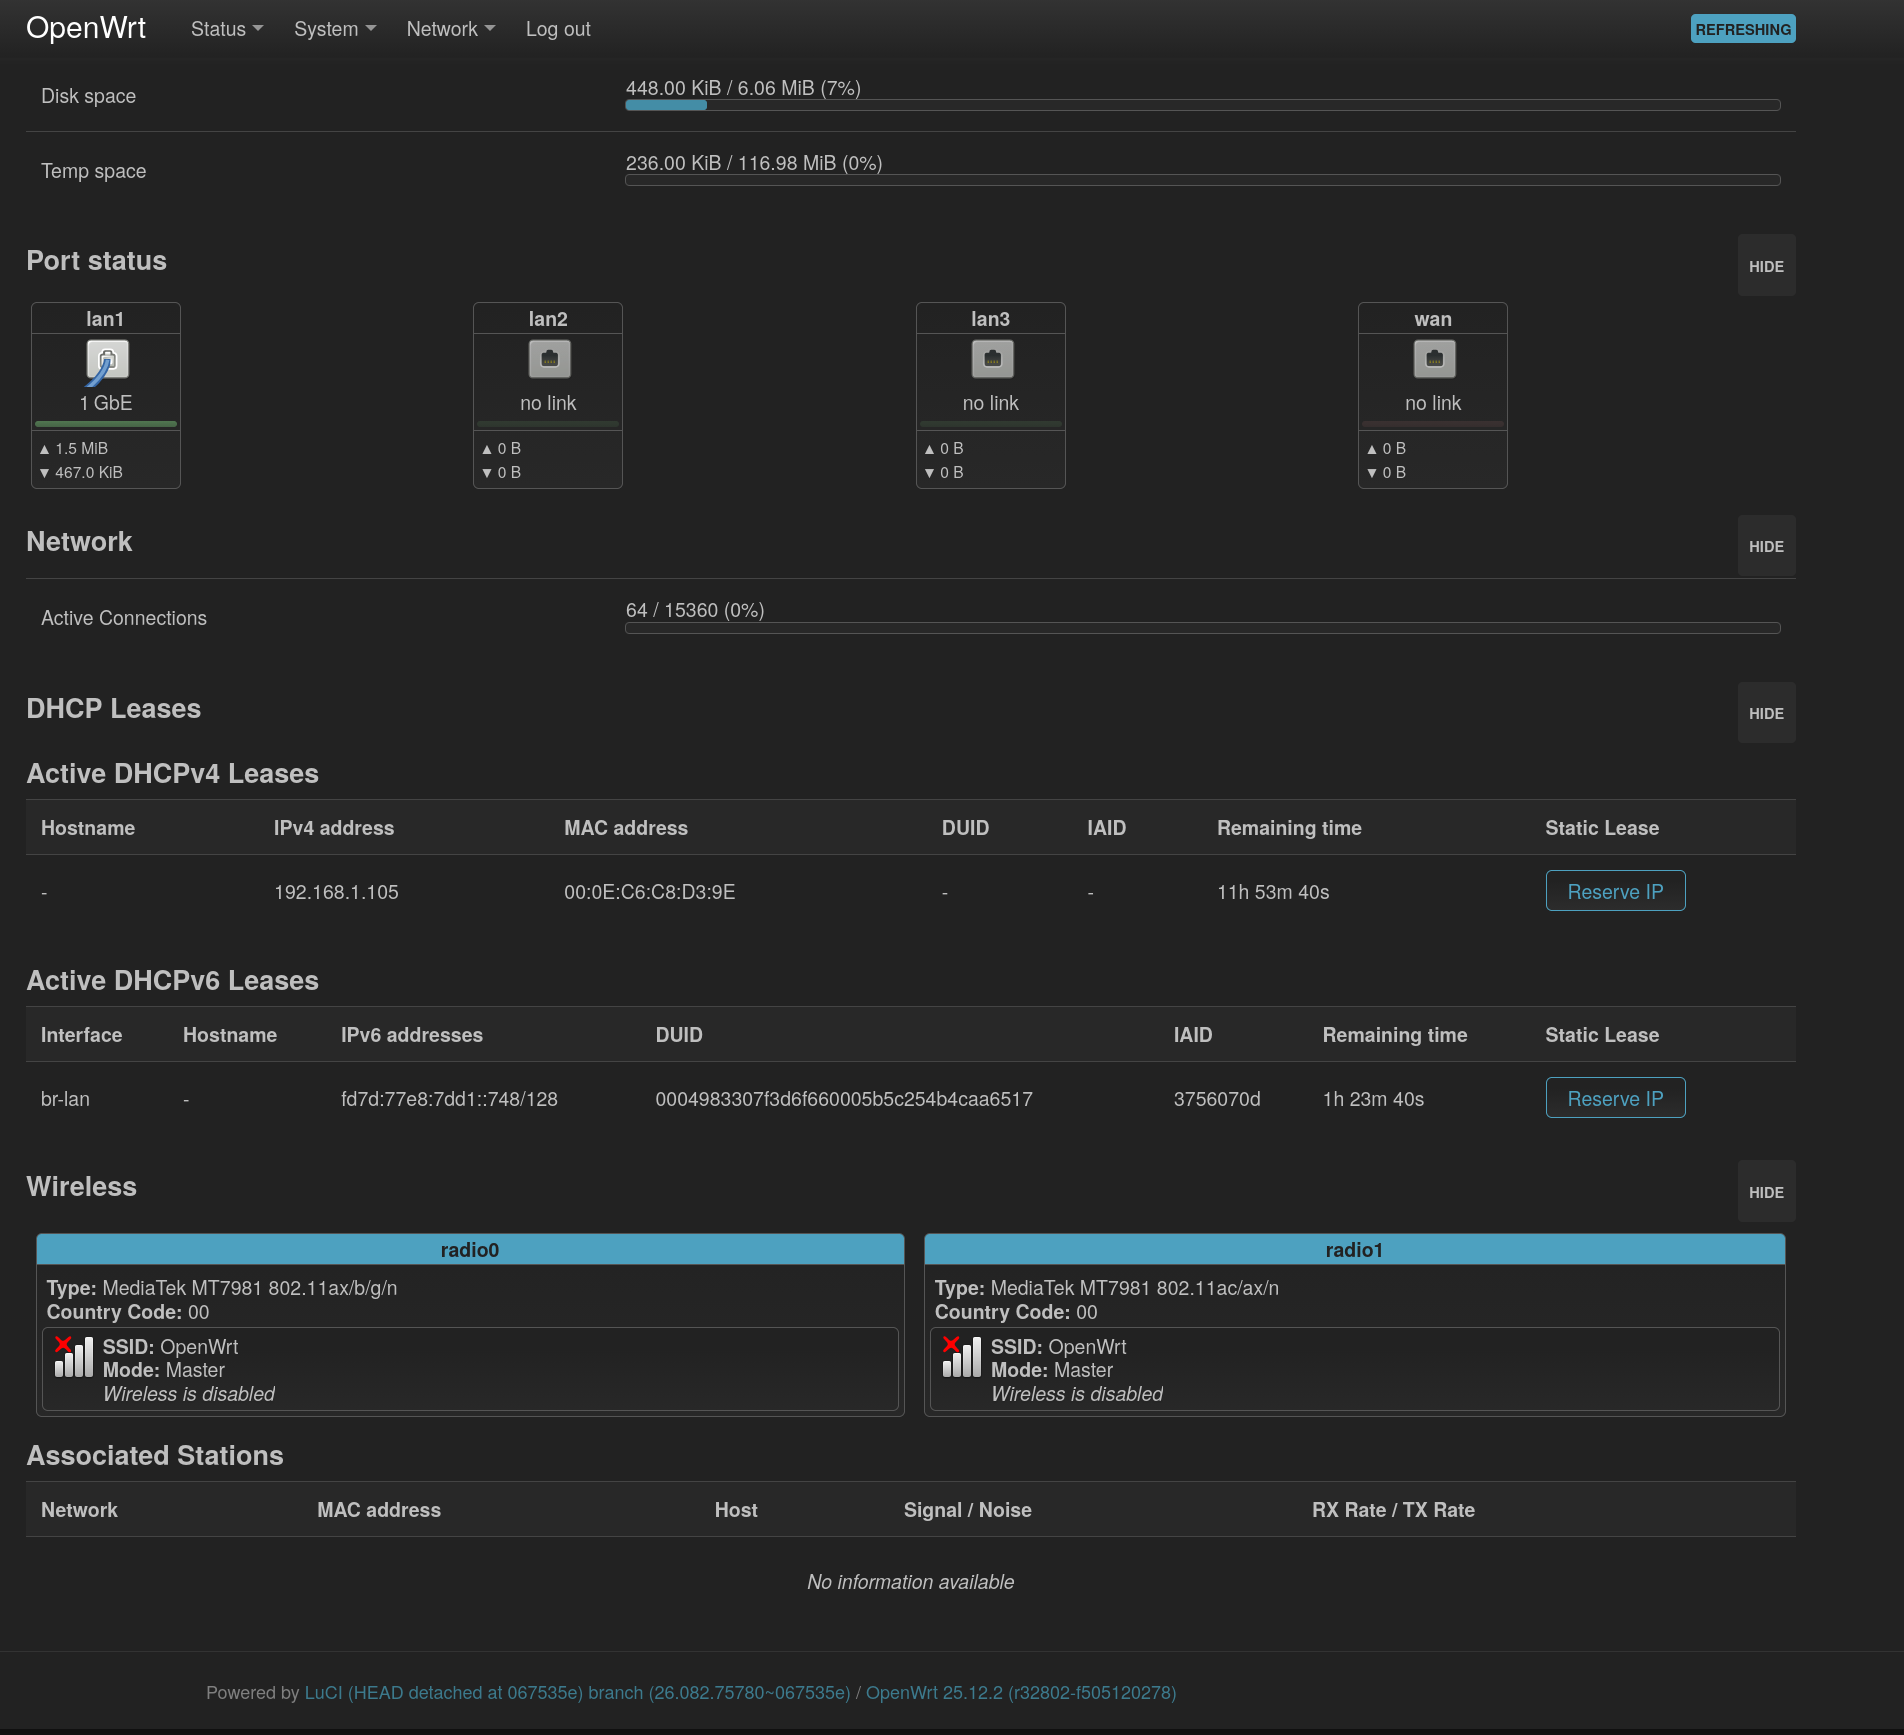Click MAC address 00:0E:C6:C8:D3:9E
This screenshot has height=1735, width=1904.
(650, 892)
